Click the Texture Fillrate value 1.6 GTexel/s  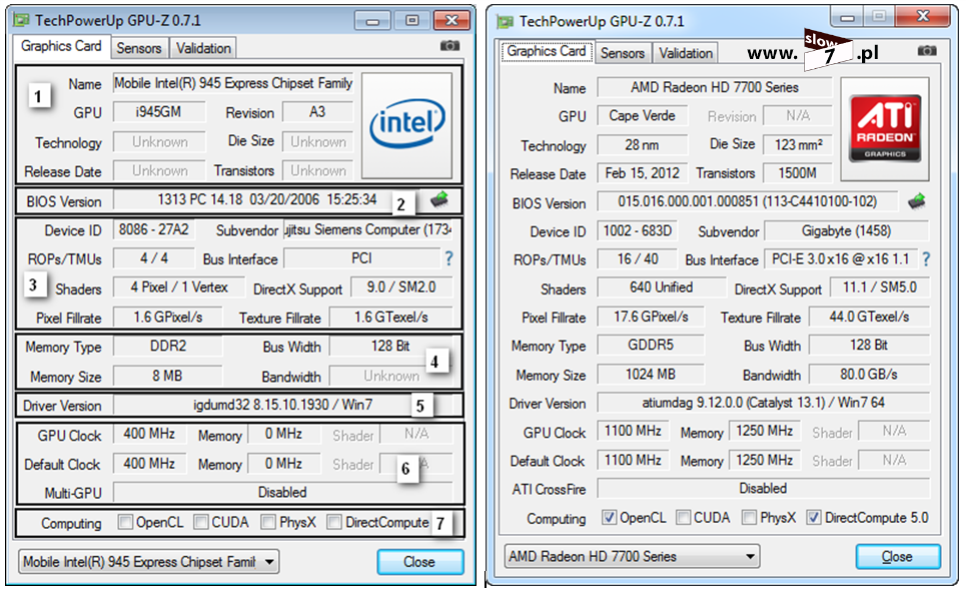pos(391,317)
